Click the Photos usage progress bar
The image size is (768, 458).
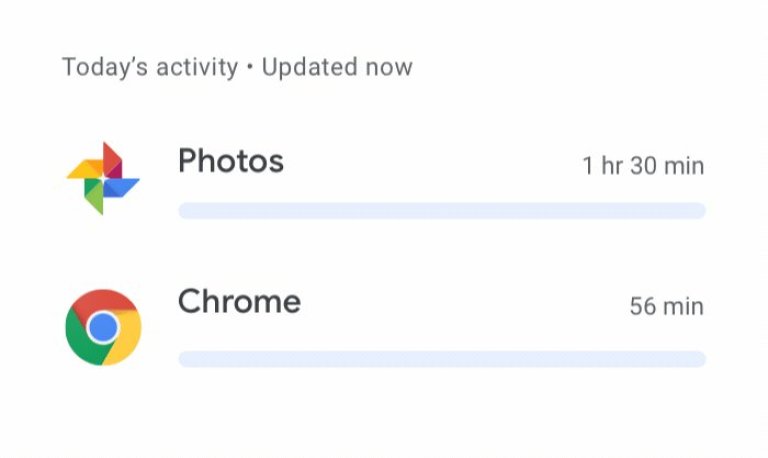pyautogui.click(x=441, y=211)
